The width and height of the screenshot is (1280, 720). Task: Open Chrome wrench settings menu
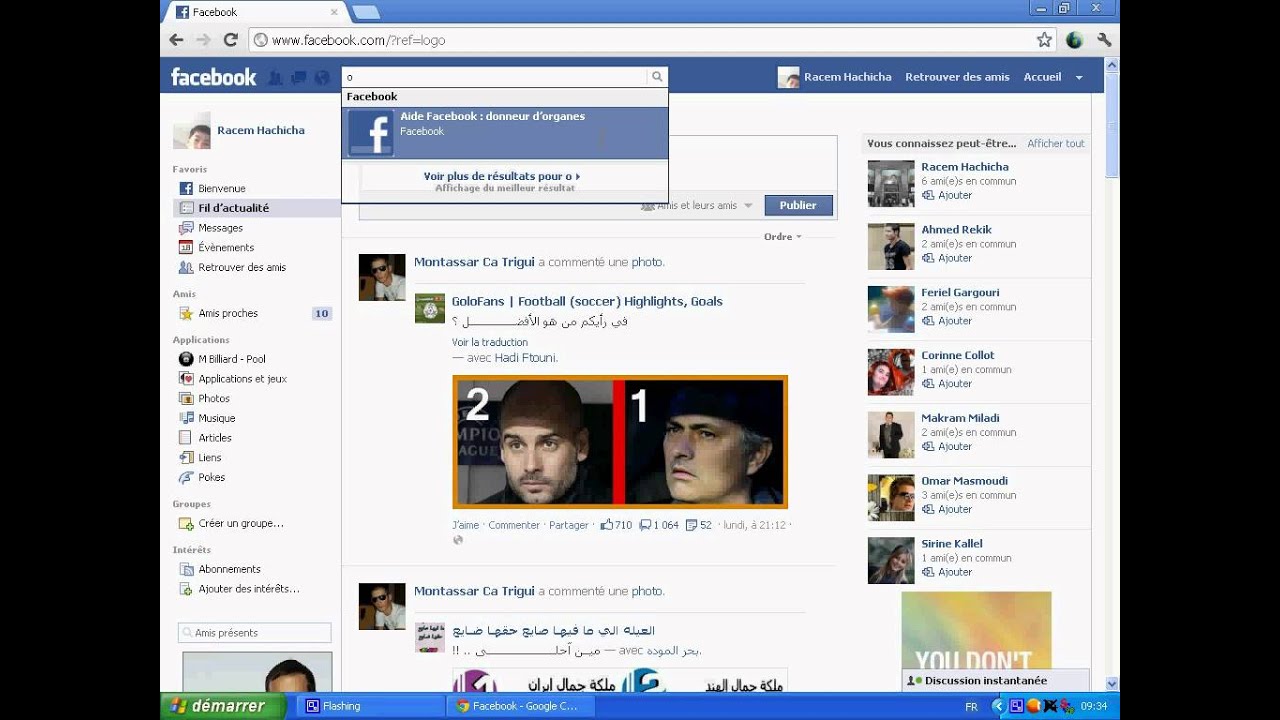coord(1105,40)
